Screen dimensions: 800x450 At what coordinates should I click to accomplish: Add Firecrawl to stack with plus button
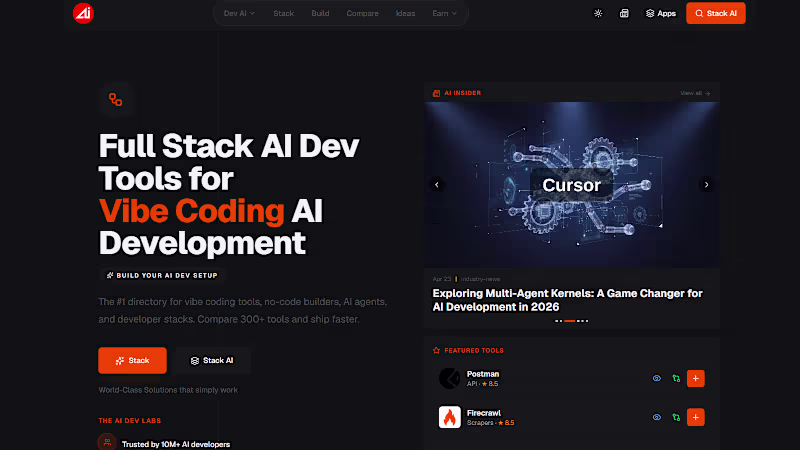pyautogui.click(x=695, y=417)
